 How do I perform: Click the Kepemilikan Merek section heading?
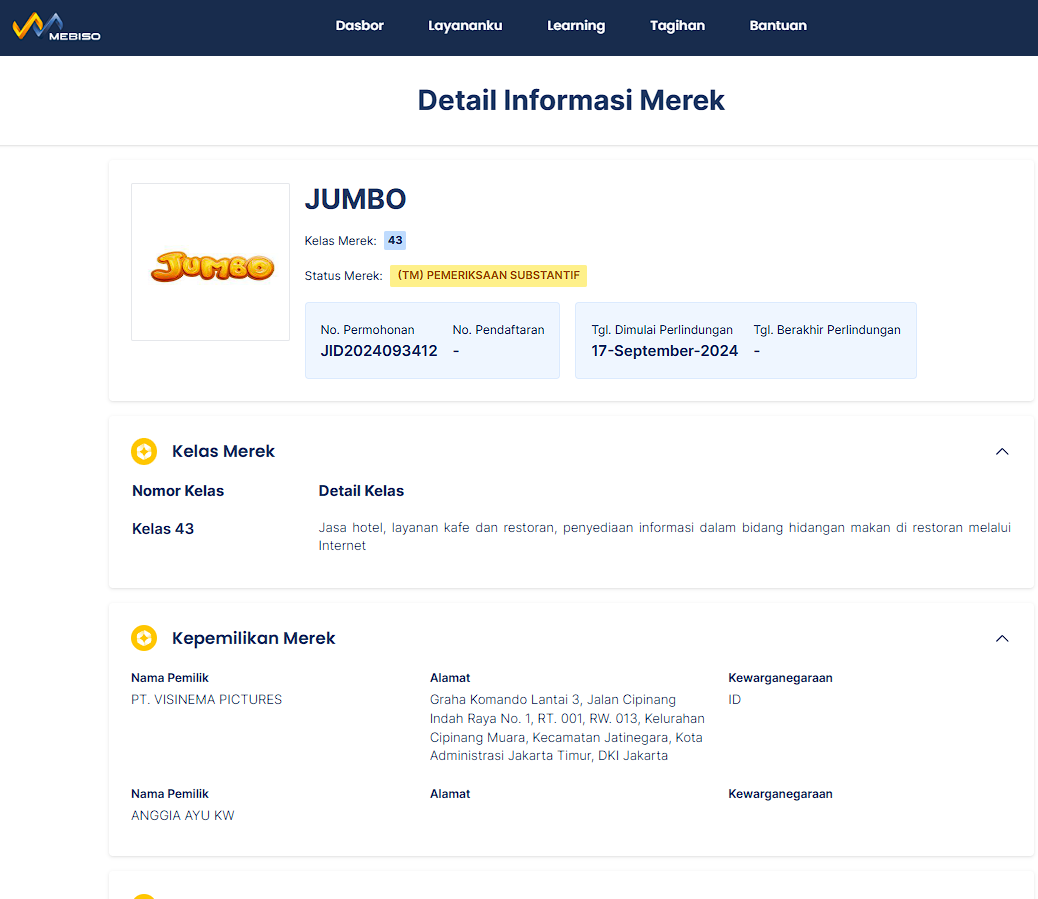point(254,638)
